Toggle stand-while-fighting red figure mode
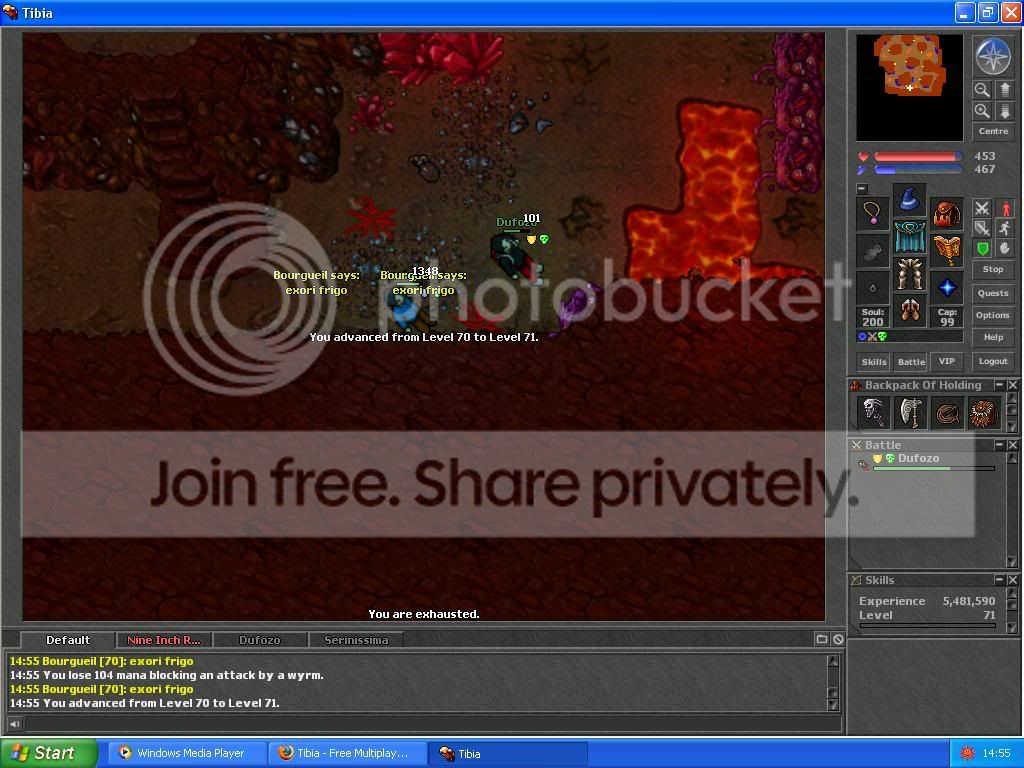 click(1005, 208)
